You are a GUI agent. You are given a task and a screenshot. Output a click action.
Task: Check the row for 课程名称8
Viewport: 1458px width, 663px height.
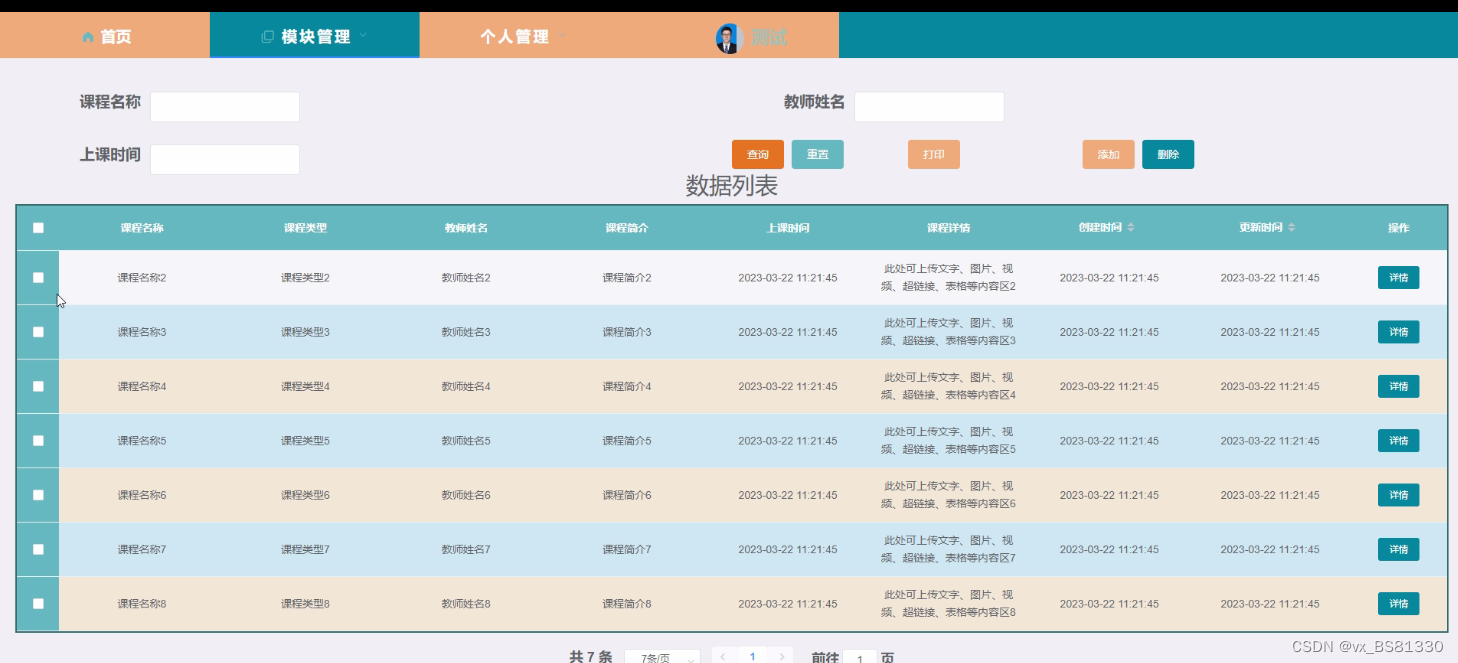(x=38, y=603)
